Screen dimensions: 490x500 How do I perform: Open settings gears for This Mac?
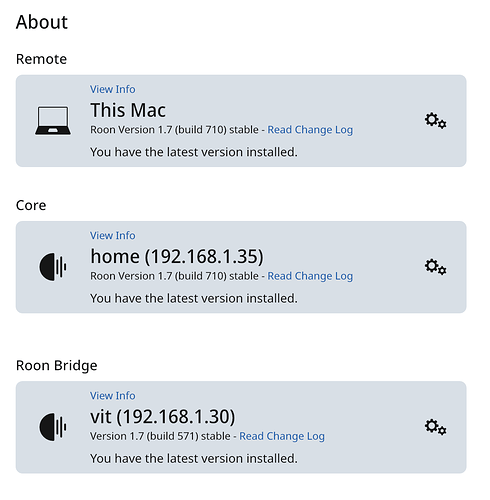435,121
